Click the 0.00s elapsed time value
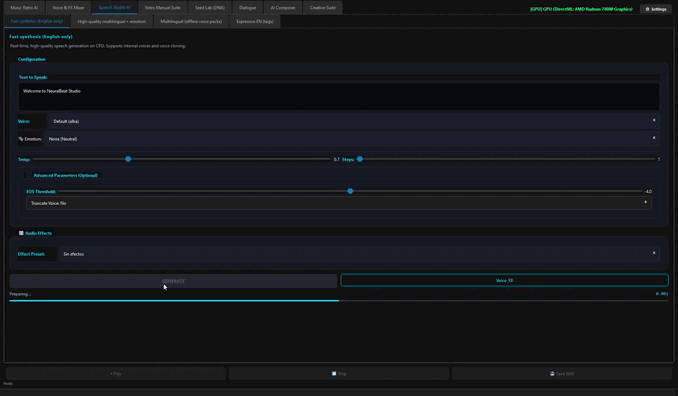Viewport: 678px width, 396px height. tap(662, 294)
